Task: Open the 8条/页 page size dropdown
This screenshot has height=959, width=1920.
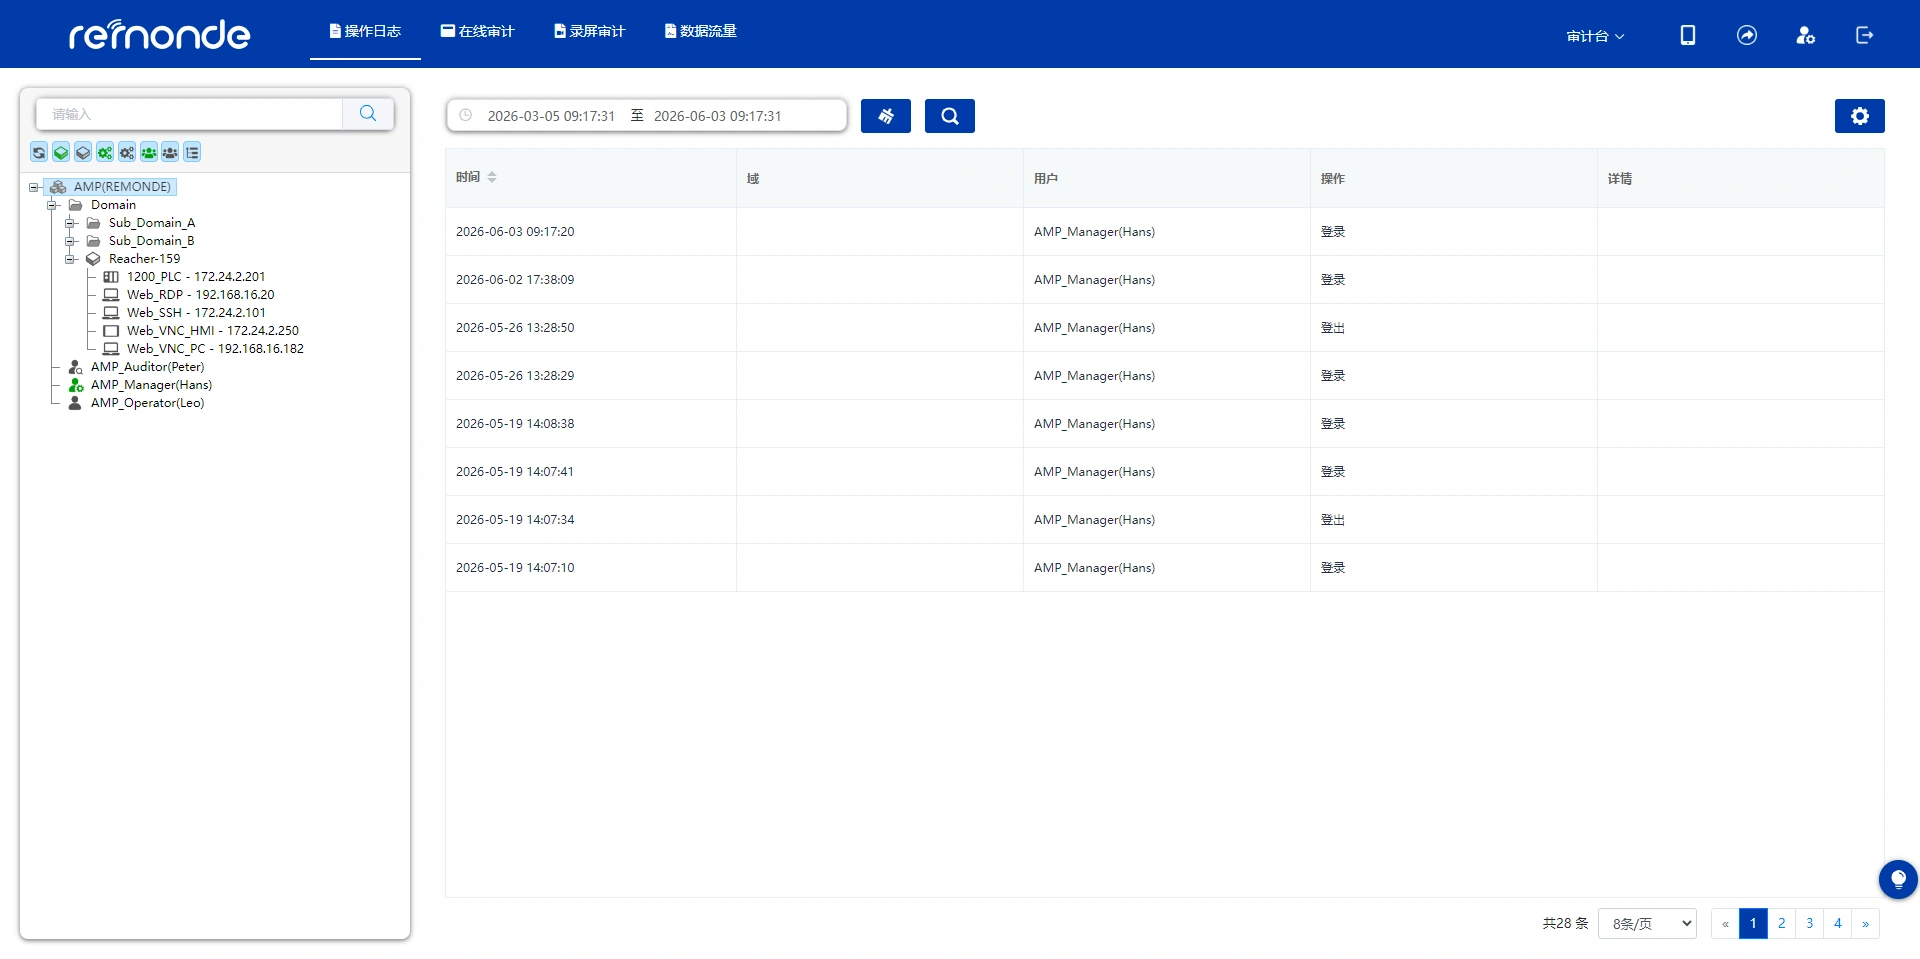Action: point(1648,924)
